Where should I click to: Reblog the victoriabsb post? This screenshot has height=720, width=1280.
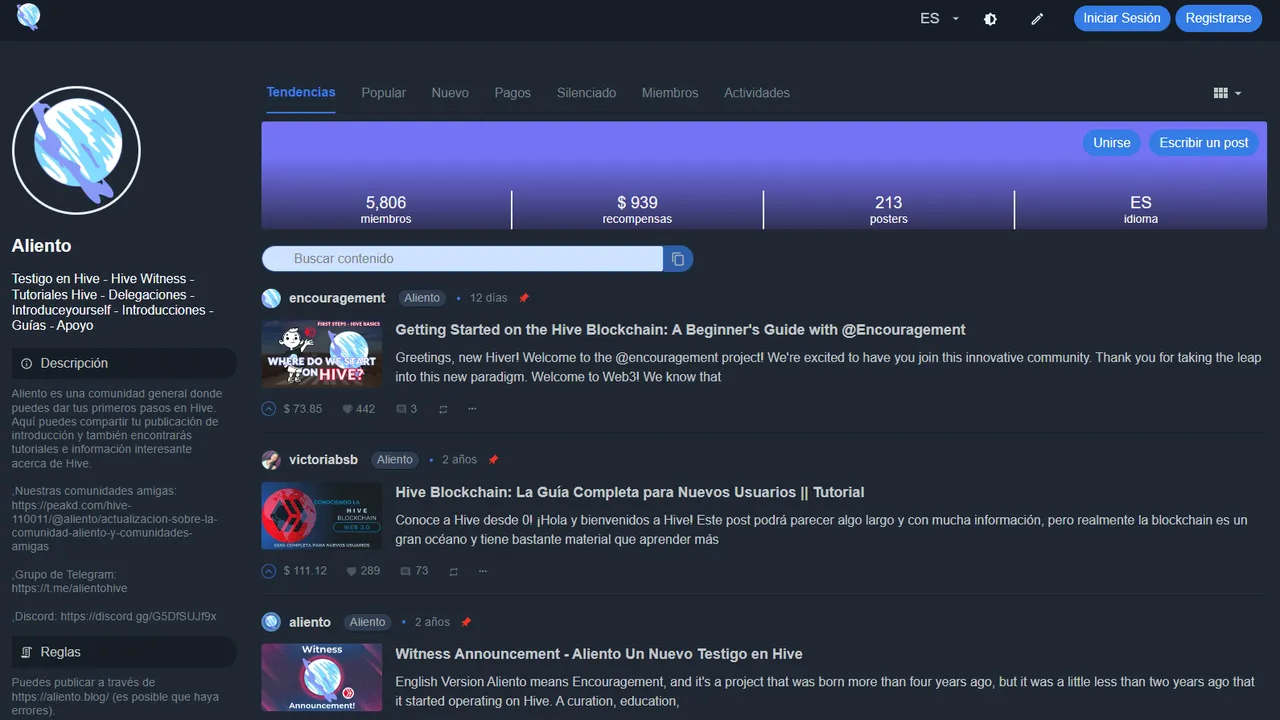click(x=453, y=571)
